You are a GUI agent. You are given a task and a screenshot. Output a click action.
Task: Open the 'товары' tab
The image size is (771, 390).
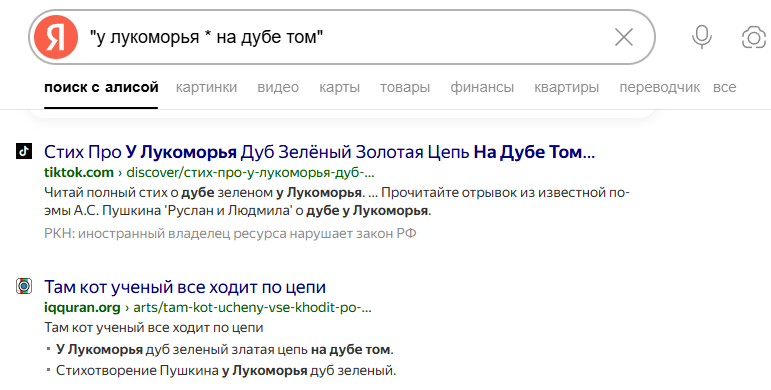click(405, 88)
